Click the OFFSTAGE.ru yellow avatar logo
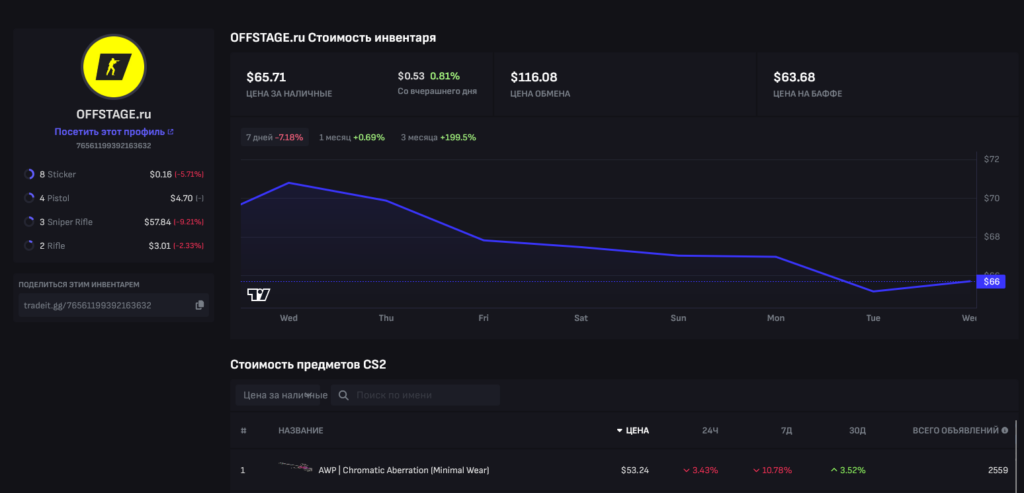 pos(113,66)
